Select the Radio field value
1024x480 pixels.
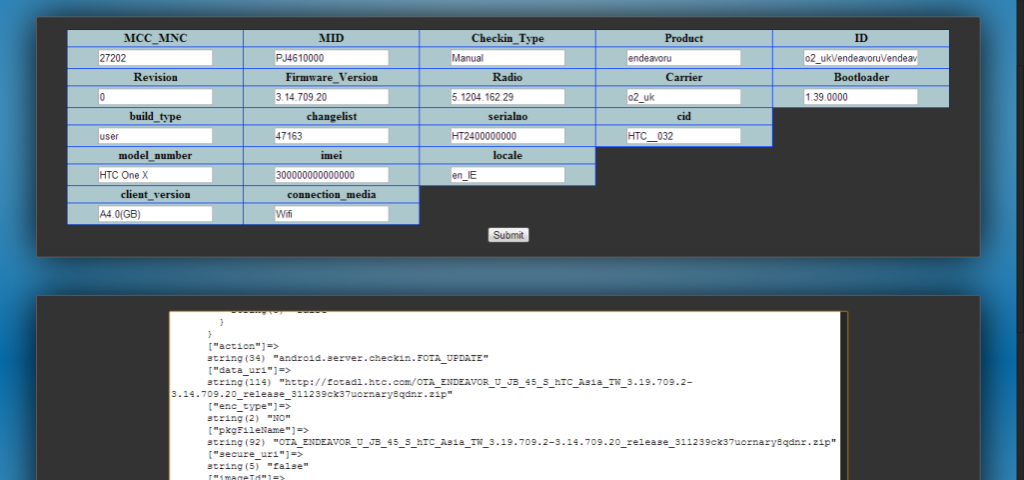click(x=507, y=97)
